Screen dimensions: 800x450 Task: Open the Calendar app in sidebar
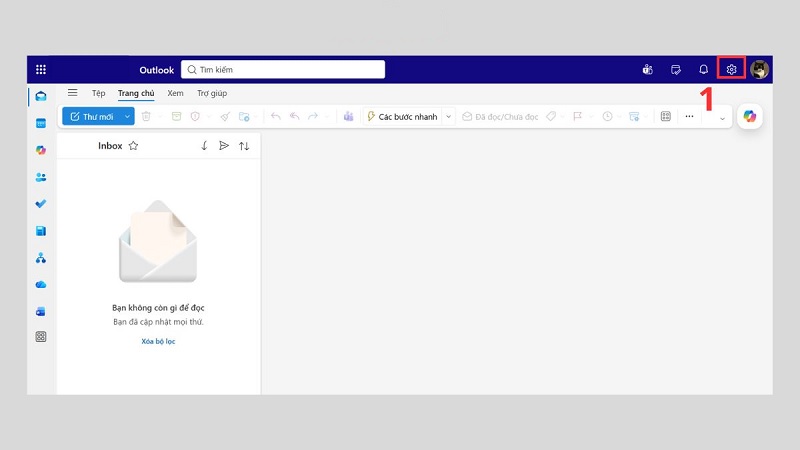click(41, 123)
